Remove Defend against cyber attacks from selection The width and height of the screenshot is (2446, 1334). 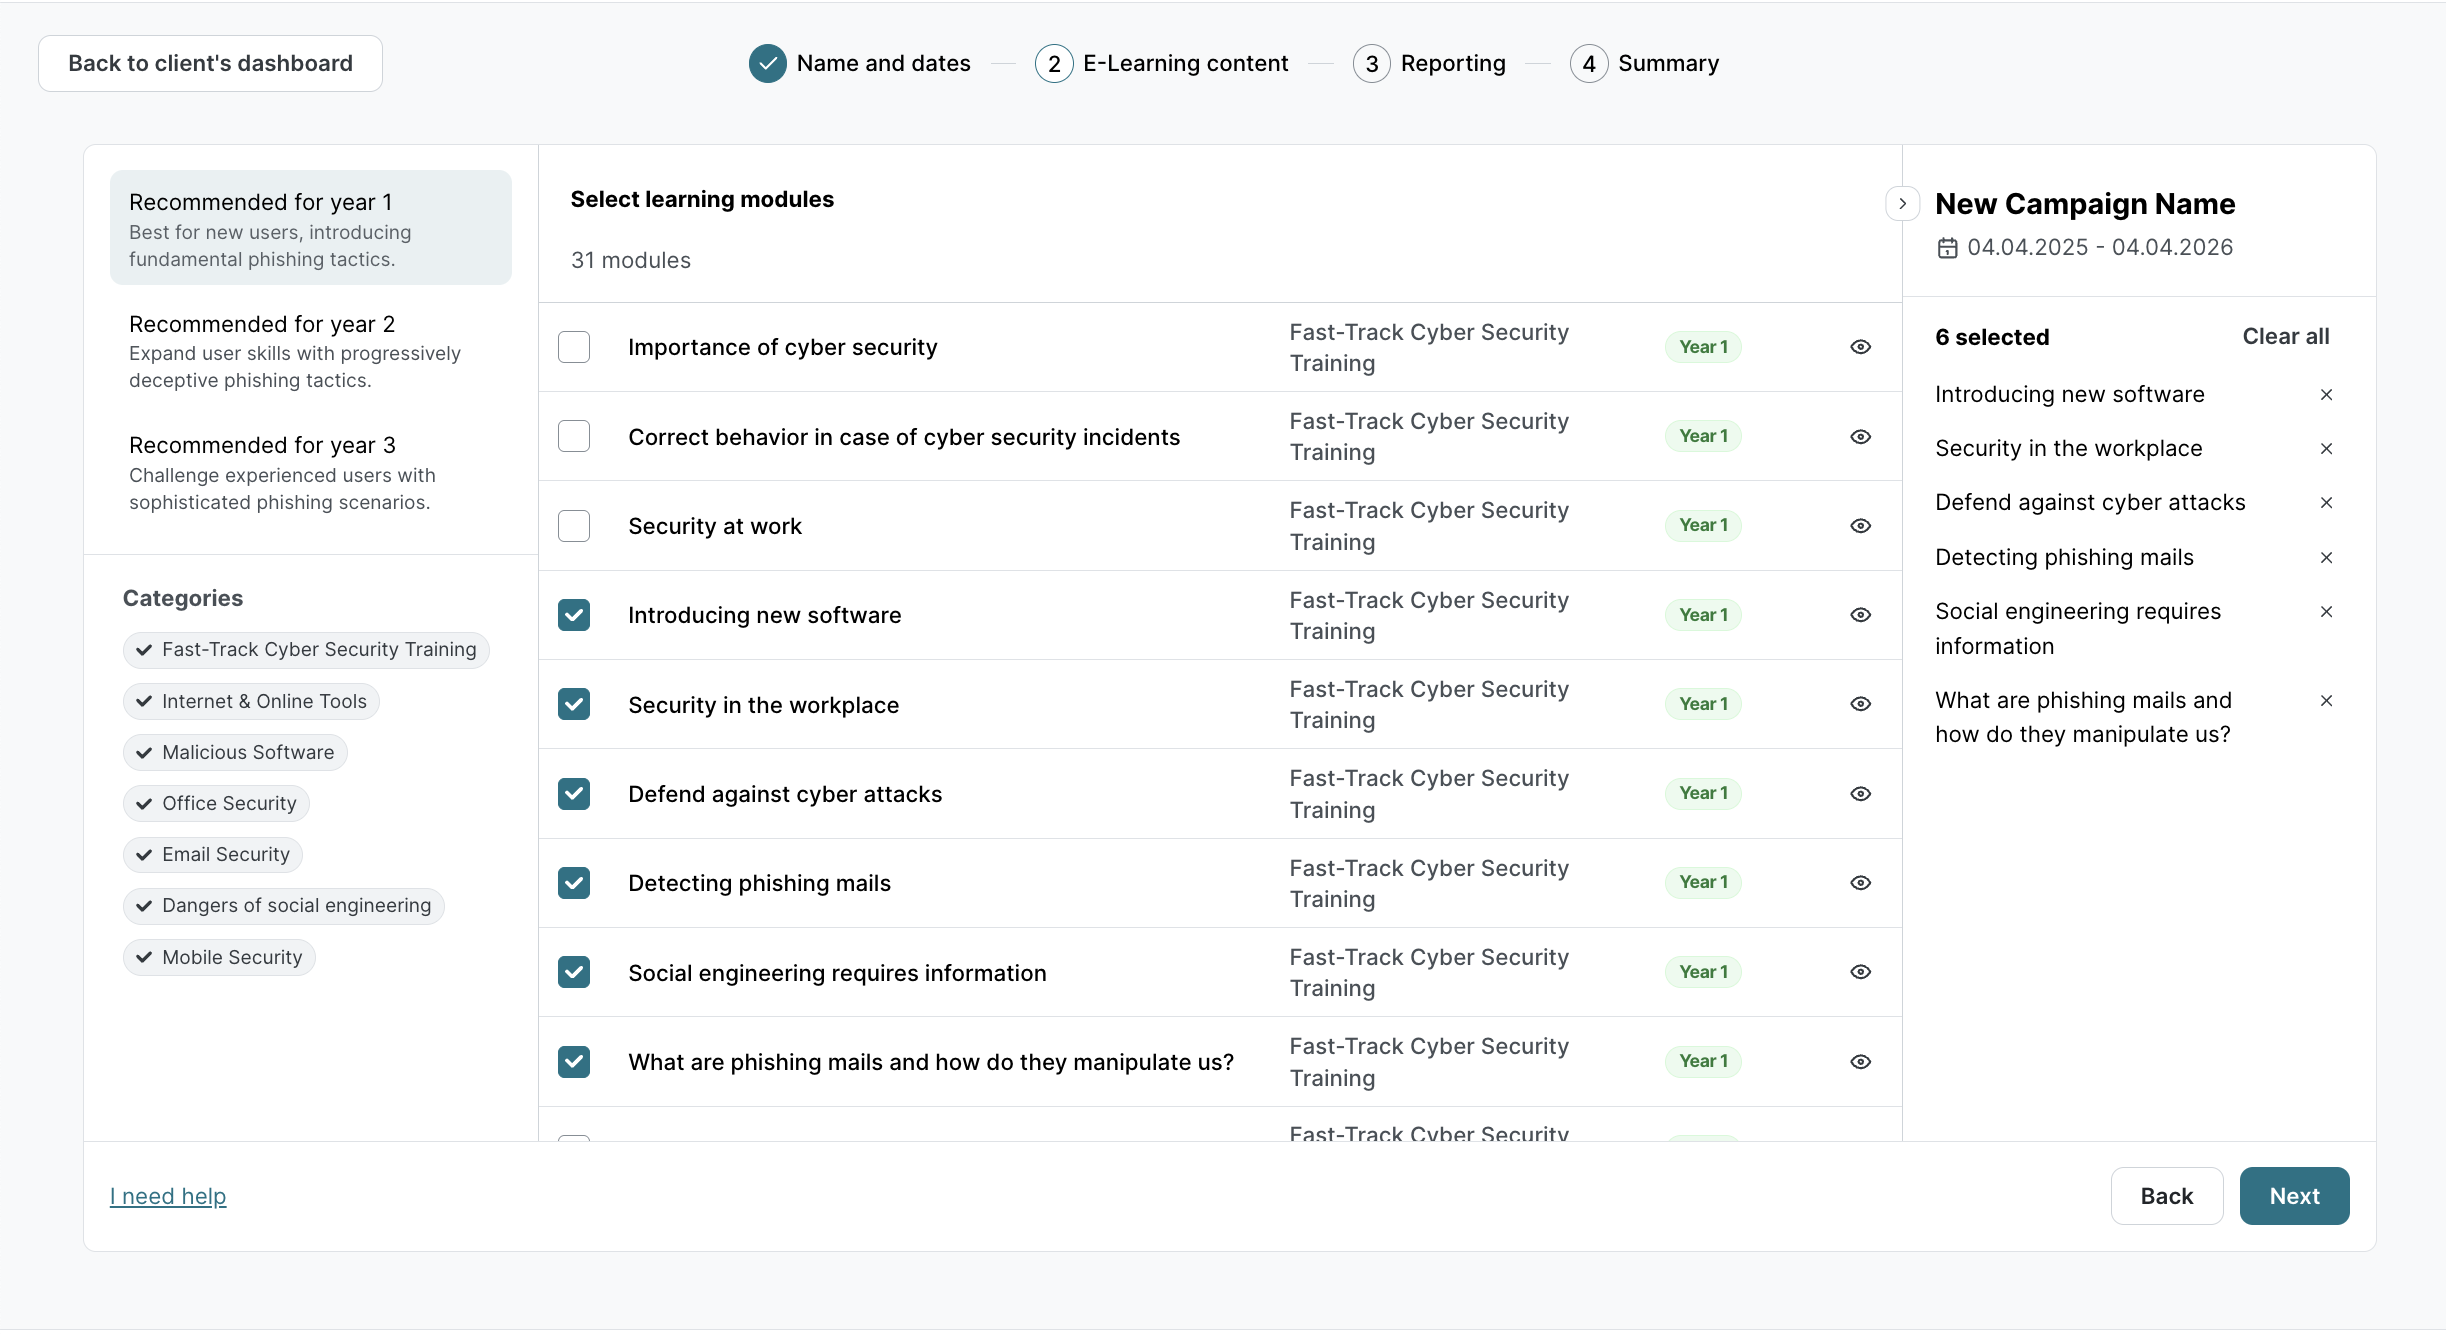tap(2326, 503)
